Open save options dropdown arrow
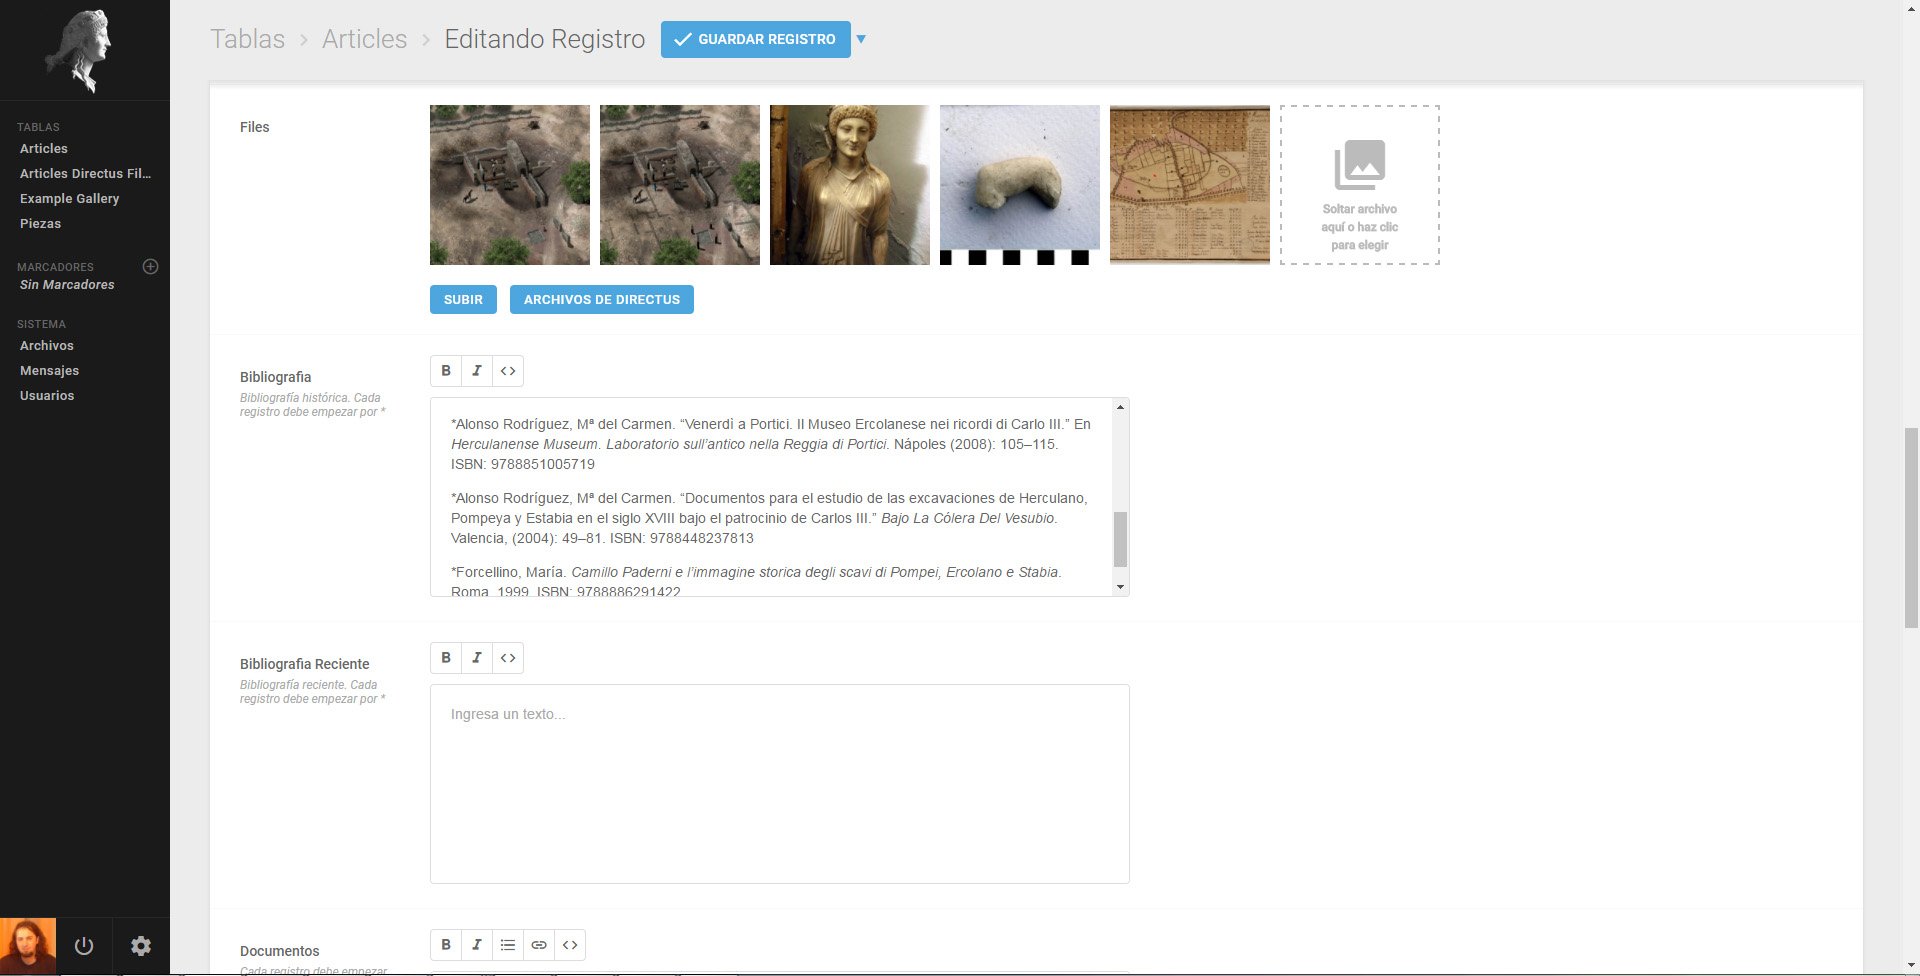The width and height of the screenshot is (1920, 976). click(x=861, y=39)
